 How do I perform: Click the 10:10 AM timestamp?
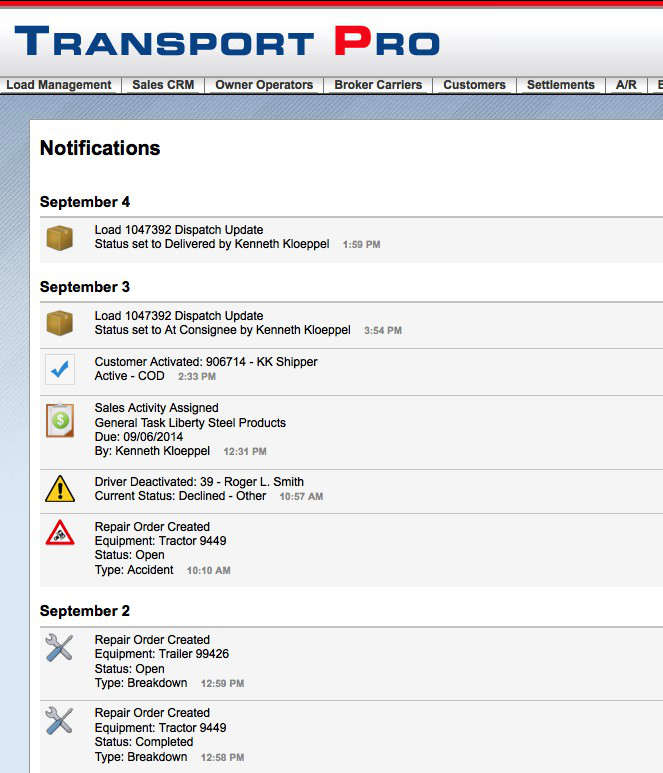[x=209, y=570]
